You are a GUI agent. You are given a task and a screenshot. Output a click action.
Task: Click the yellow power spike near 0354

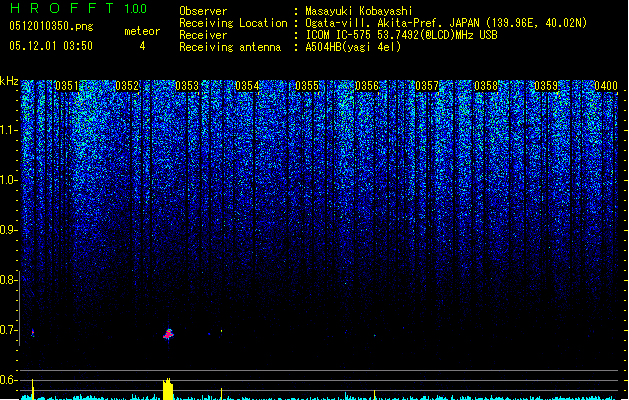tap(221, 394)
